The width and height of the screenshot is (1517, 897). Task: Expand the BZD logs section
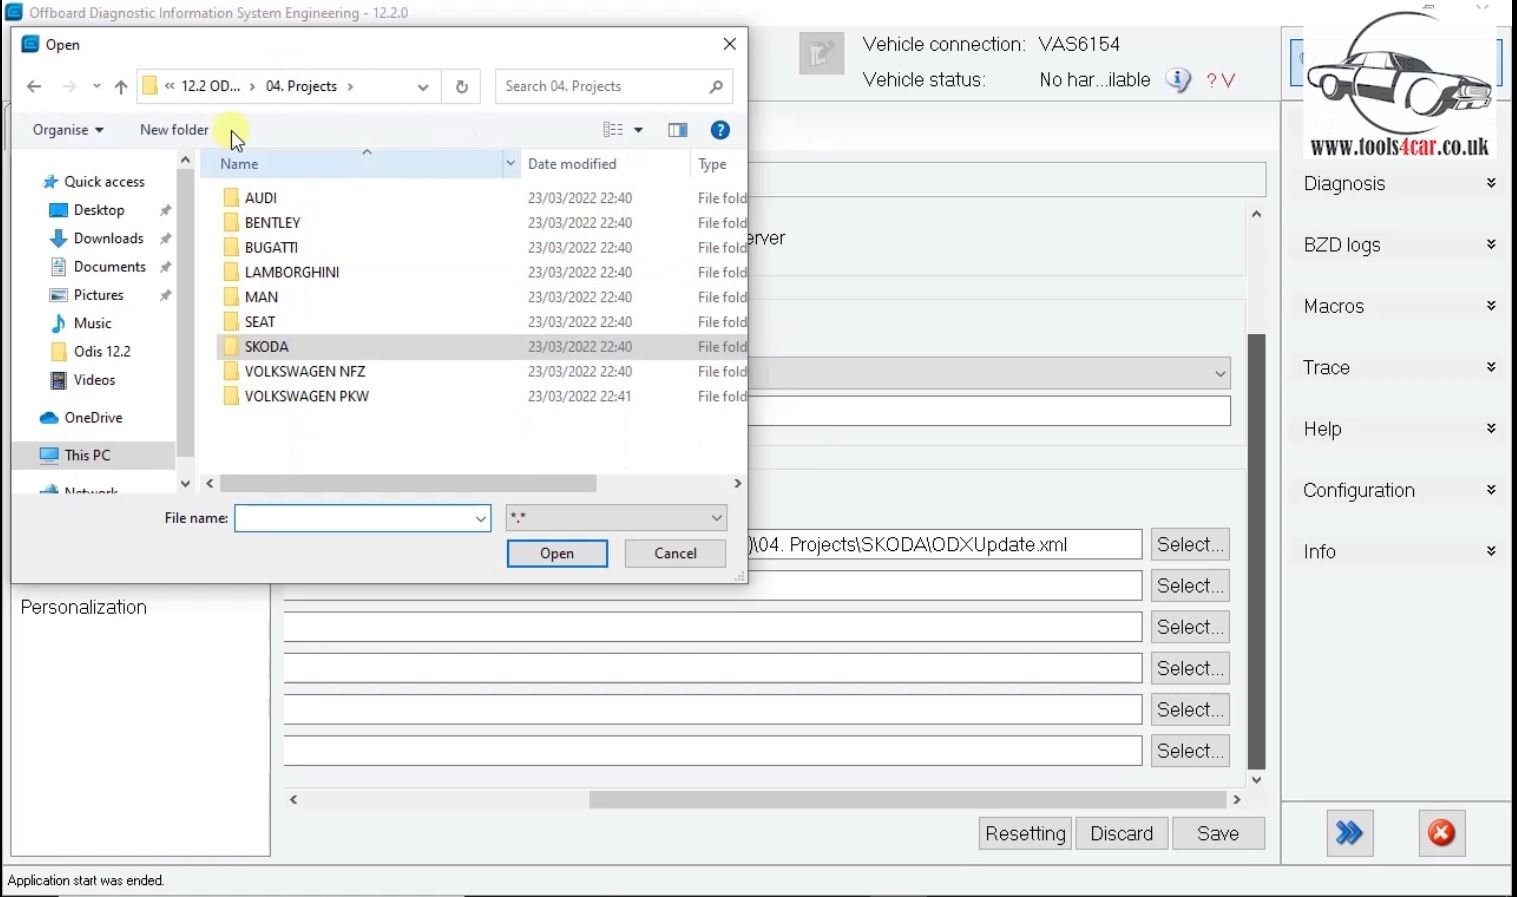click(1398, 245)
